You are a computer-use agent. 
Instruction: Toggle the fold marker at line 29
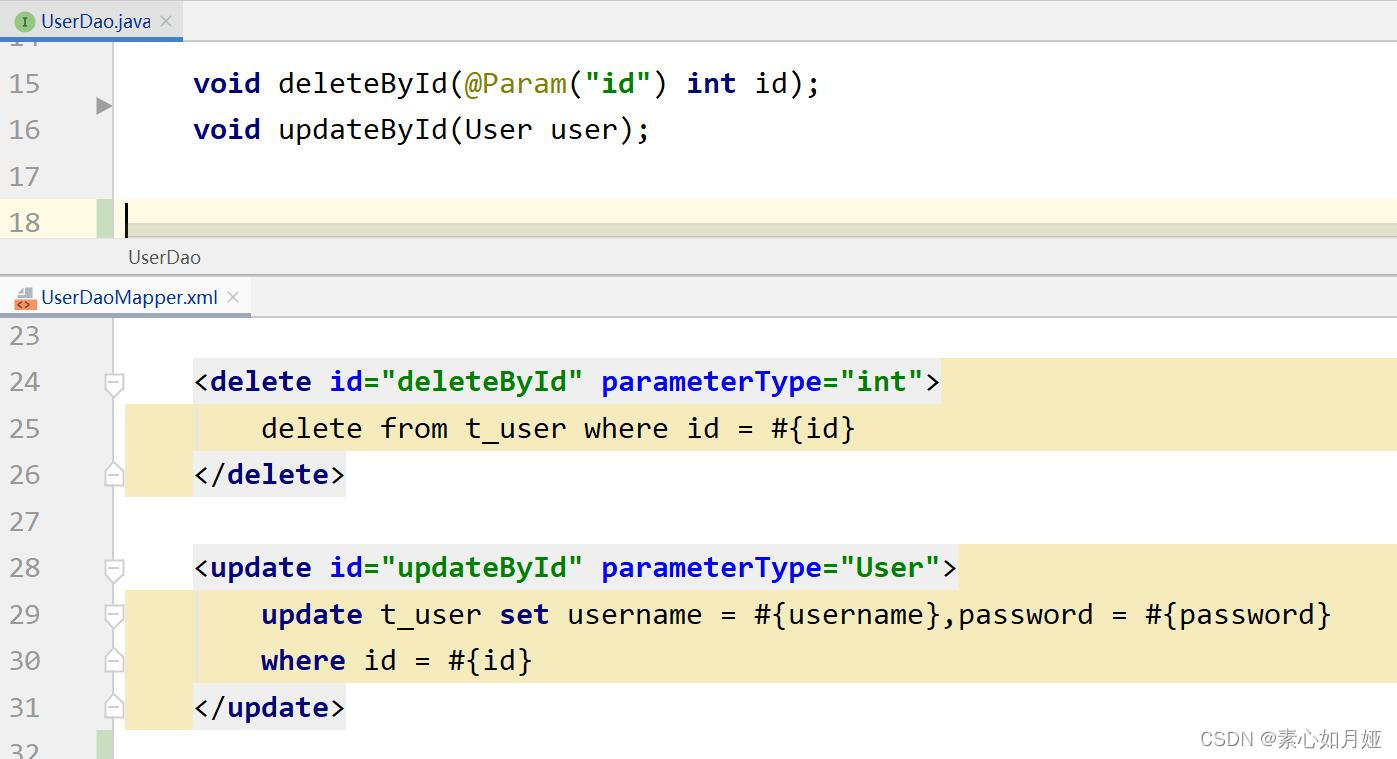click(x=114, y=615)
